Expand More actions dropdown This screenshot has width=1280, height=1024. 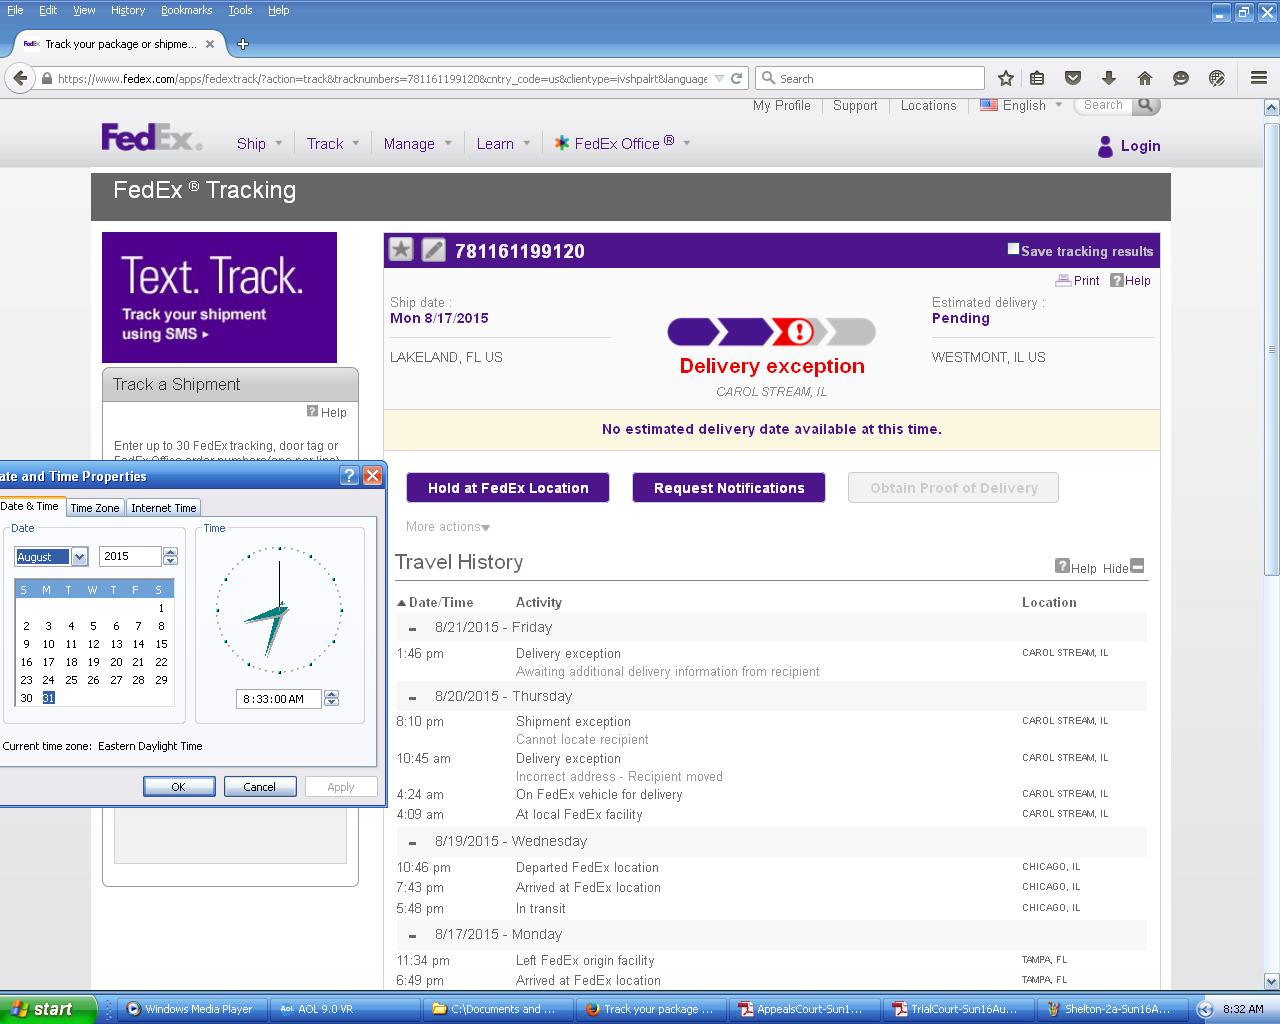(448, 527)
